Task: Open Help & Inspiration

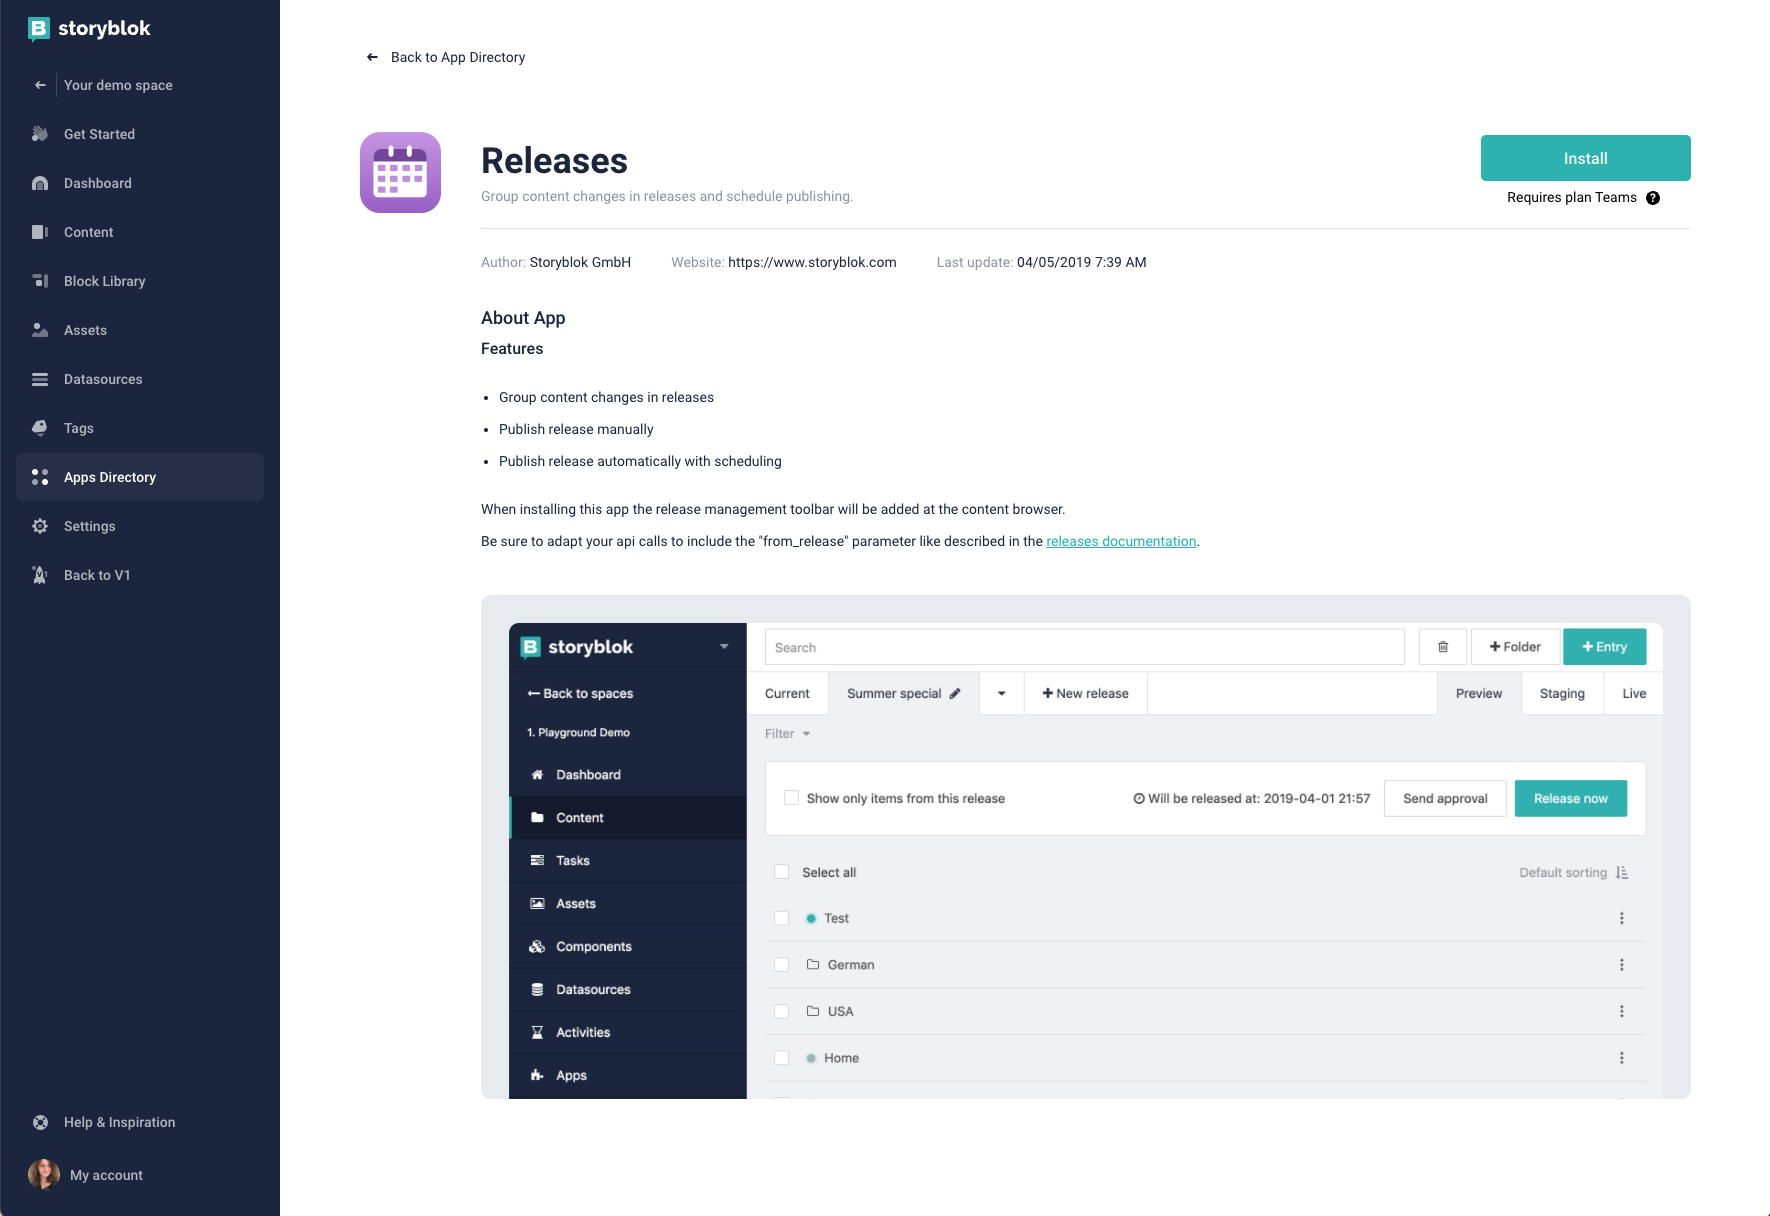Action: point(120,1122)
